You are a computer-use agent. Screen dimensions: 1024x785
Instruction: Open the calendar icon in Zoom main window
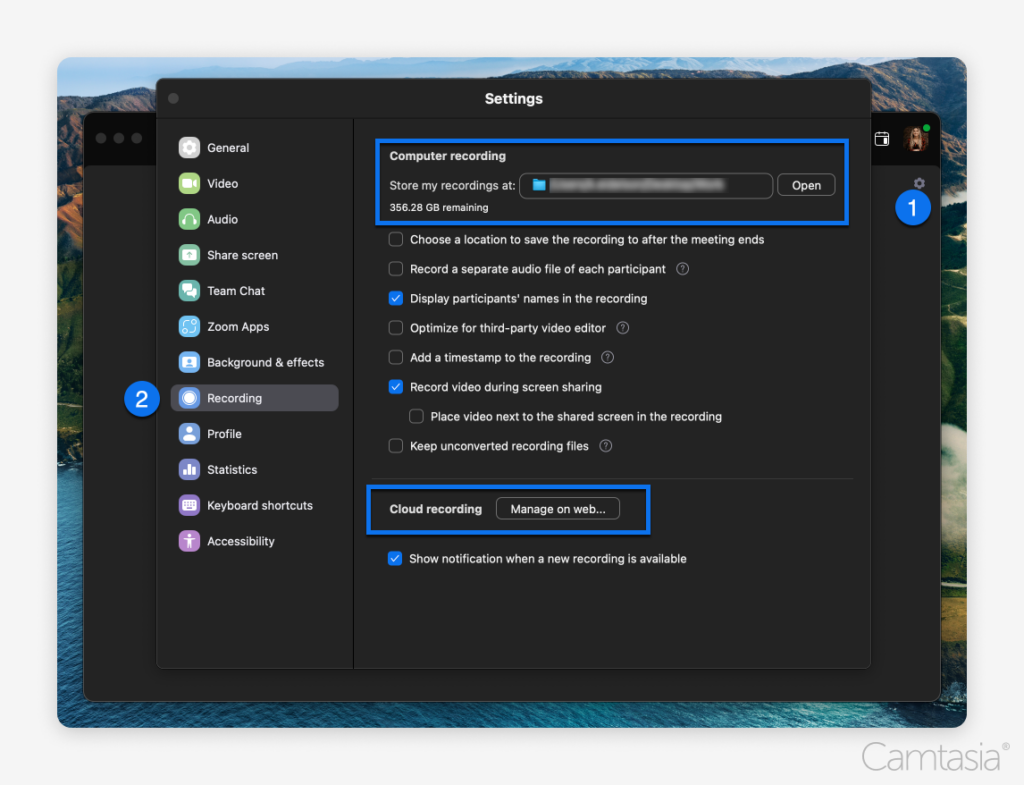(x=882, y=138)
